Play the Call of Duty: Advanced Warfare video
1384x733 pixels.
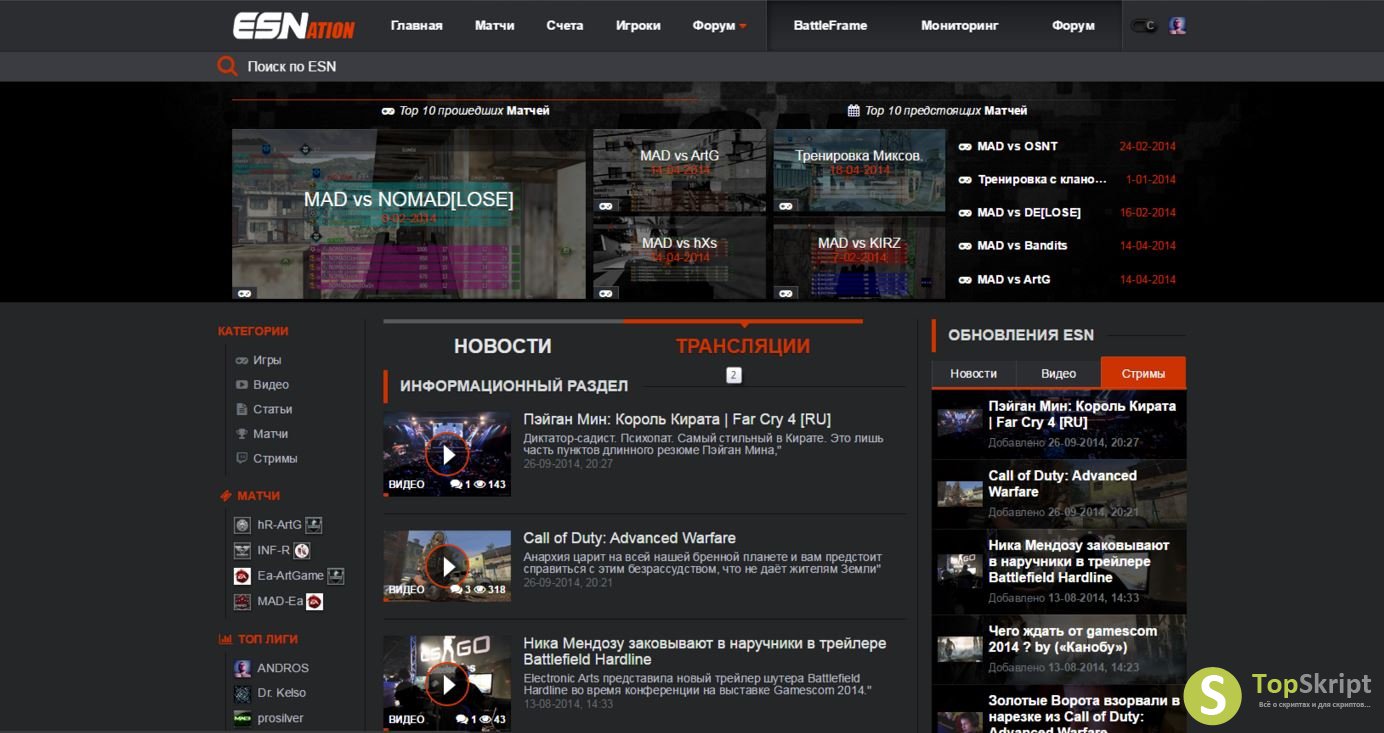pyautogui.click(x=447, y=567)
